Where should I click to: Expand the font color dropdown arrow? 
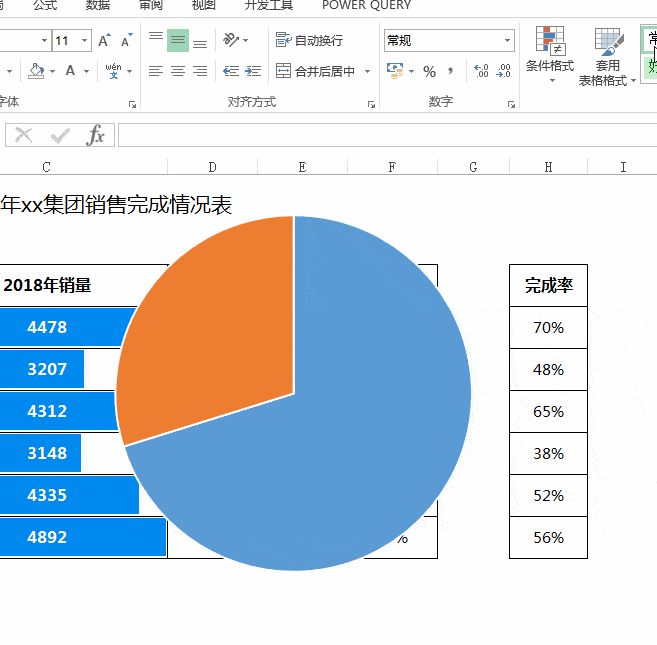tap(87, 72)
